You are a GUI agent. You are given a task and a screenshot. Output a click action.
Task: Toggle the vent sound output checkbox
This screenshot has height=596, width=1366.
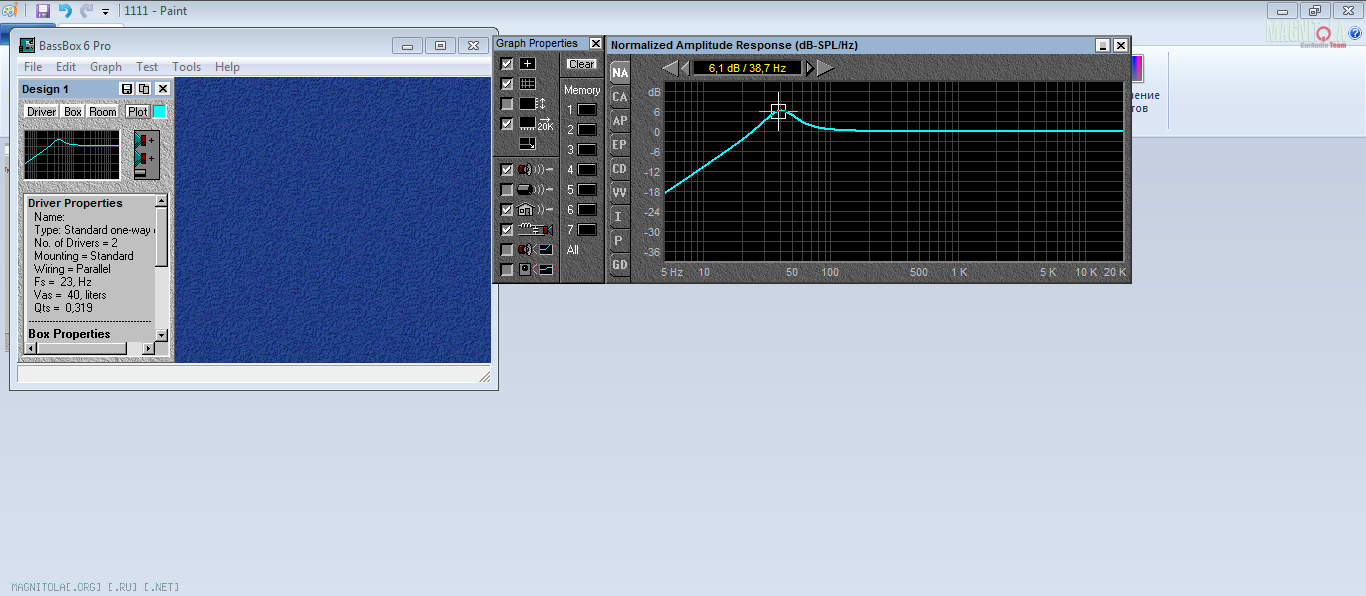click(x=507, y=190)
